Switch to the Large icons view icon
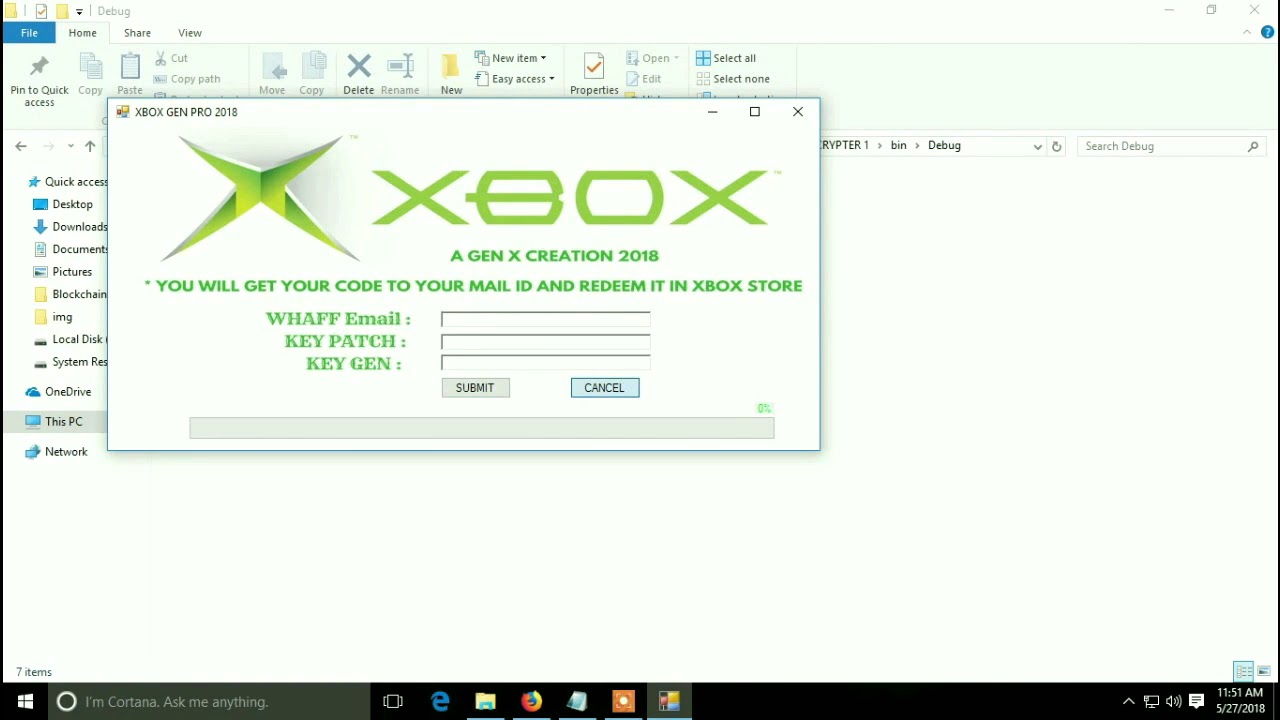 1264,671
